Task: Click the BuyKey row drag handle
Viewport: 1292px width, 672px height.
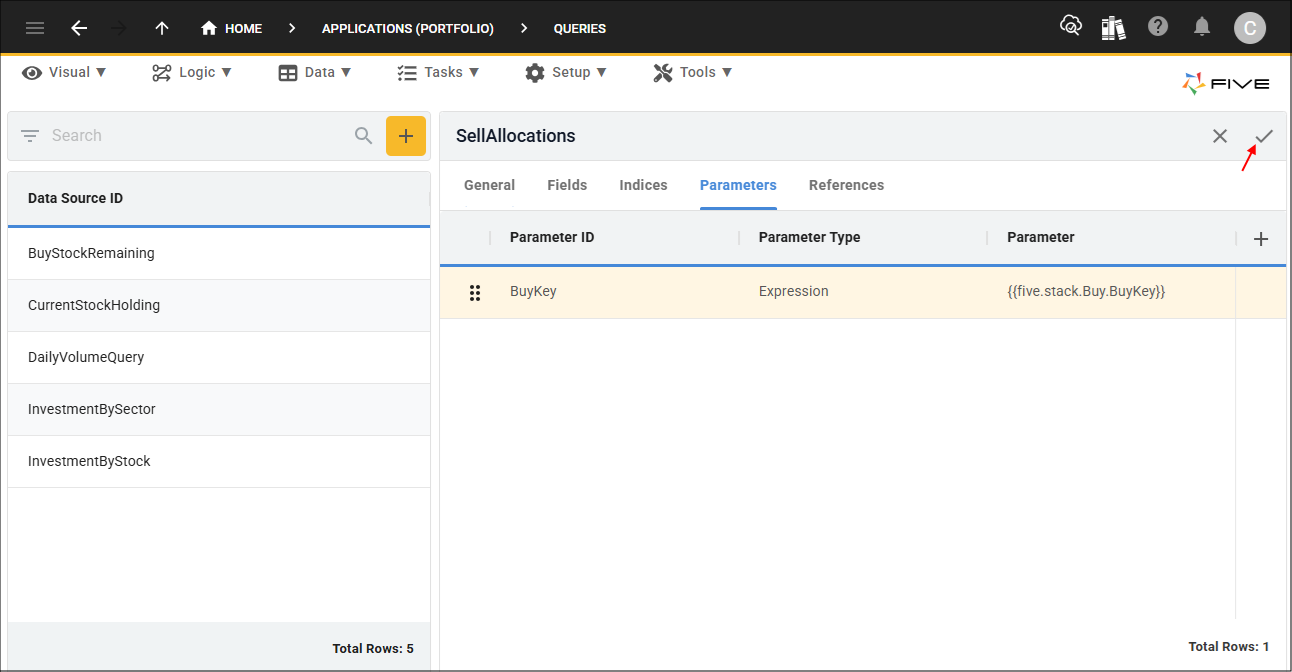Action: coord(475,292)
